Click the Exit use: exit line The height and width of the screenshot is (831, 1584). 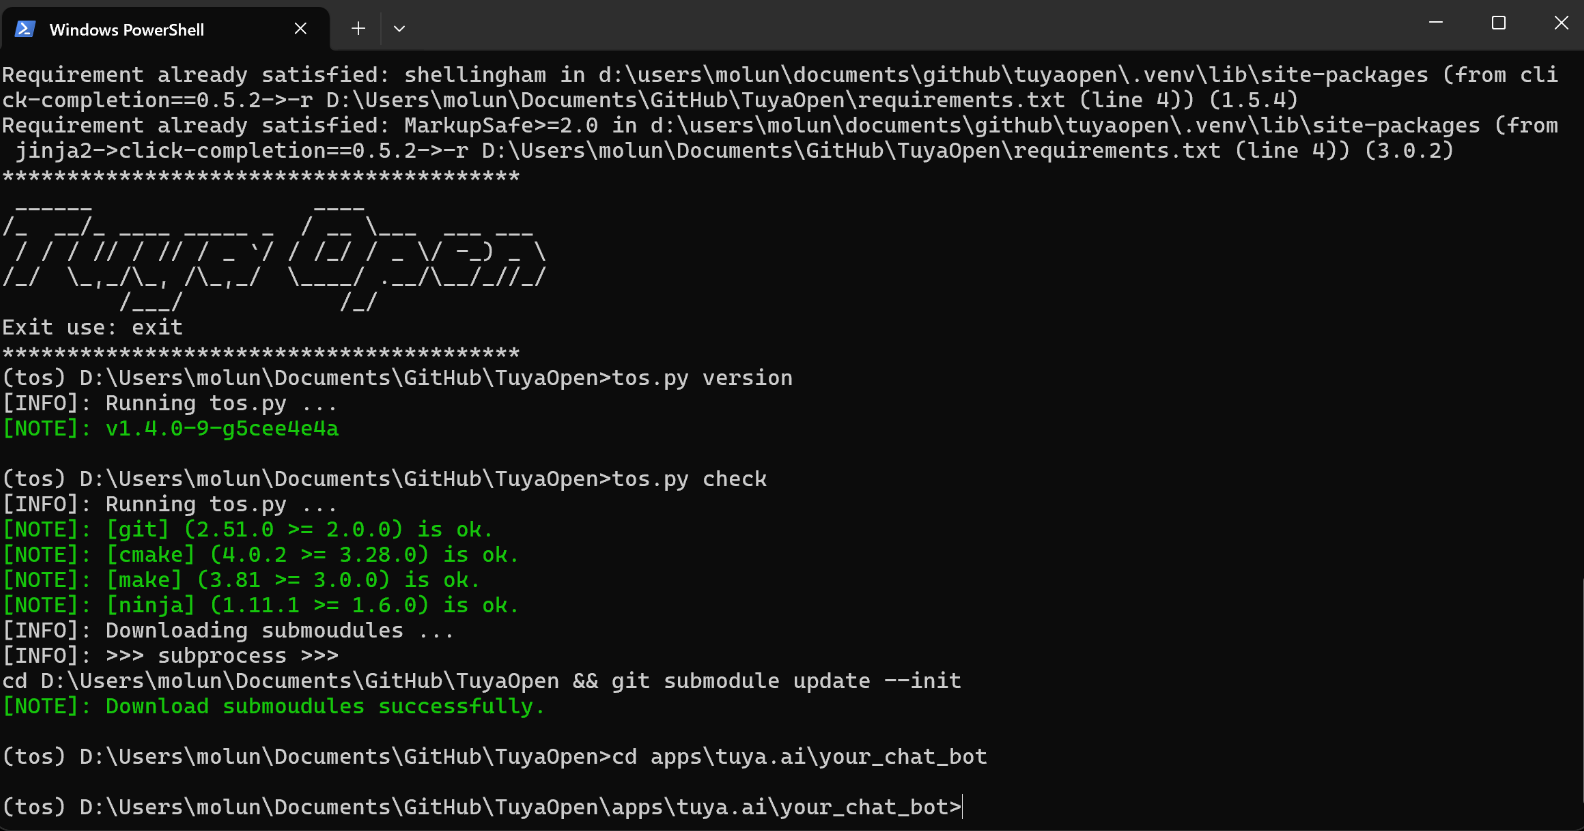tap(92, 327)
